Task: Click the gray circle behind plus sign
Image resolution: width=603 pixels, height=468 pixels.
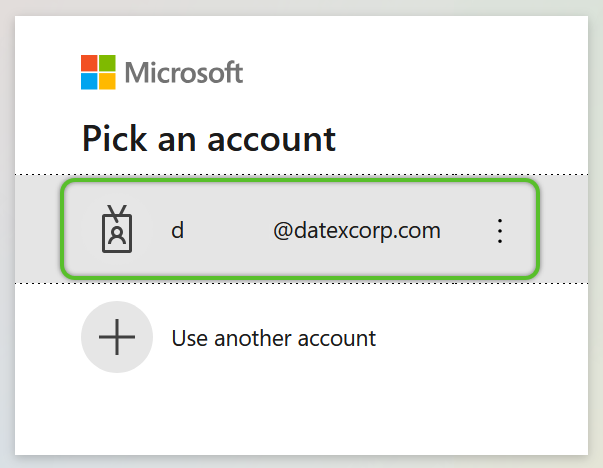Action: pos(117,337)
